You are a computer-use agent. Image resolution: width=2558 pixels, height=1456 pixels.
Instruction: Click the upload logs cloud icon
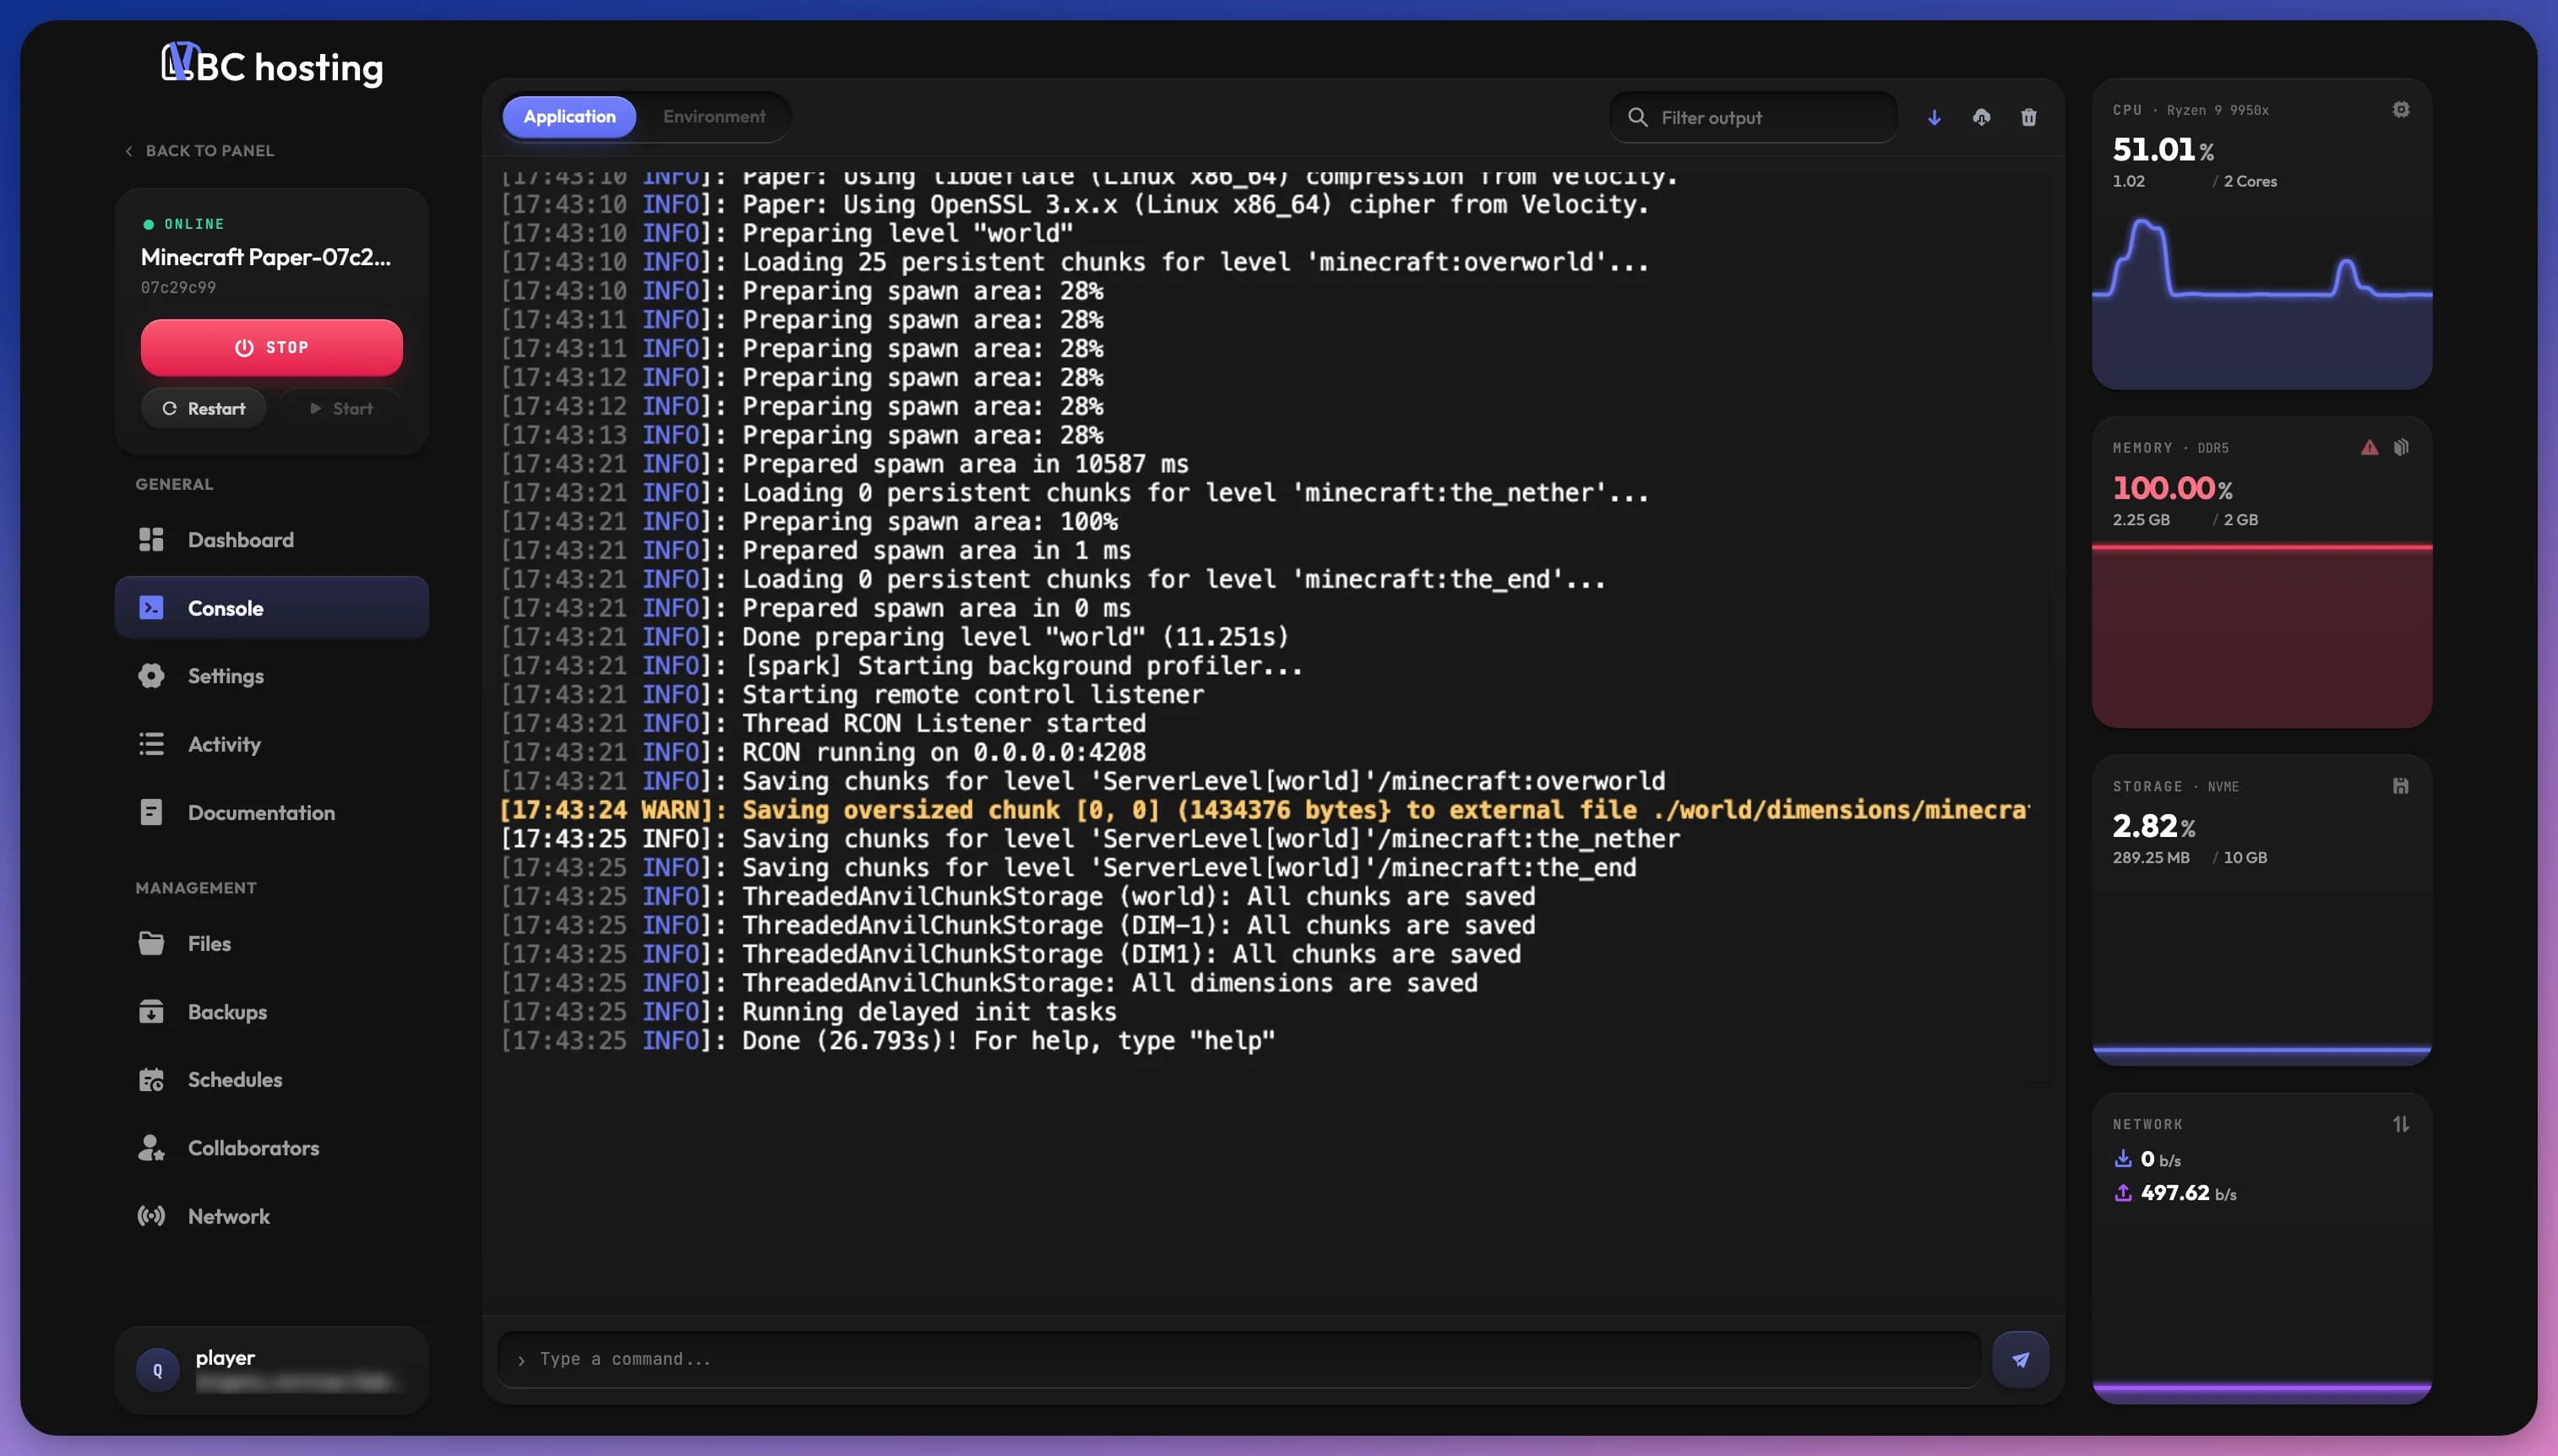pos(1981,117)
